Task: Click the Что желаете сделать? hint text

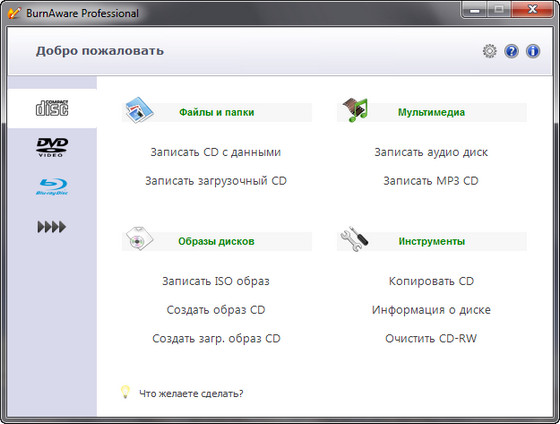Action: [x=191, y=394]
